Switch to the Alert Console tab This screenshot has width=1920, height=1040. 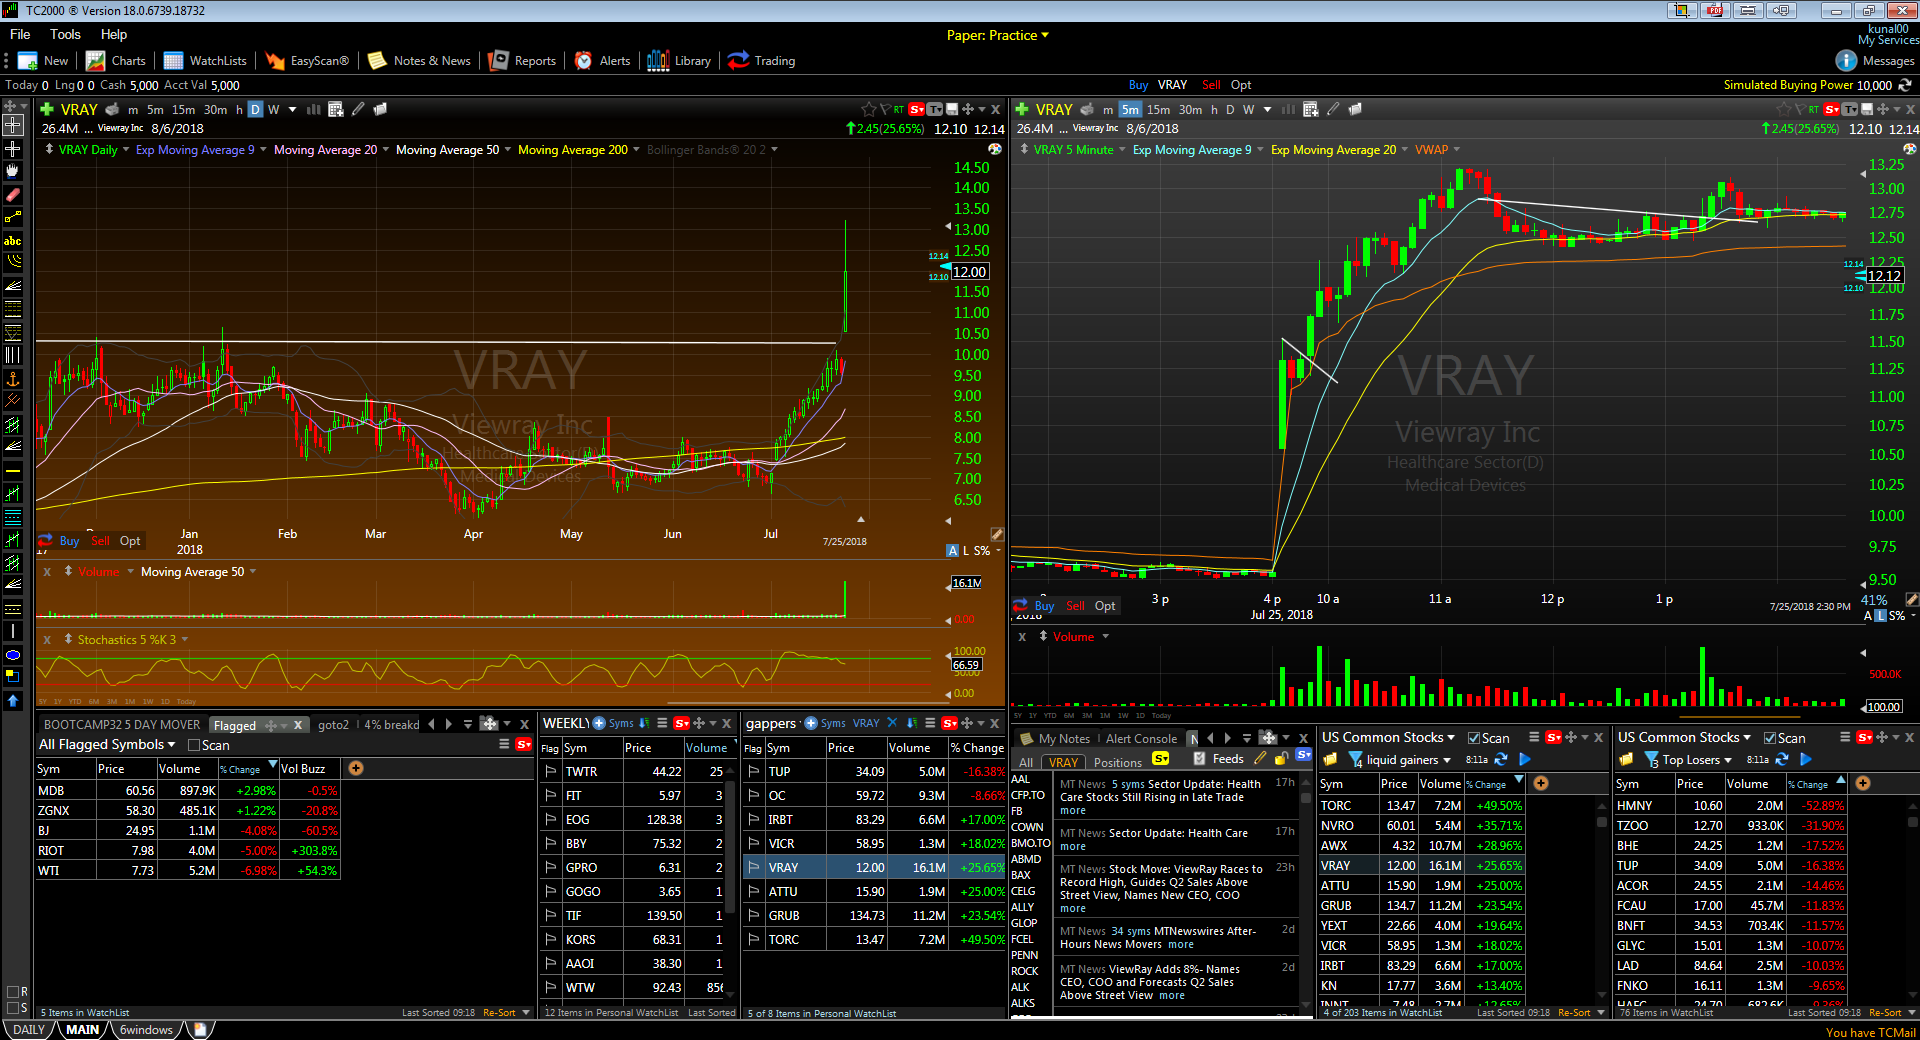click(x=1141, y=739)
